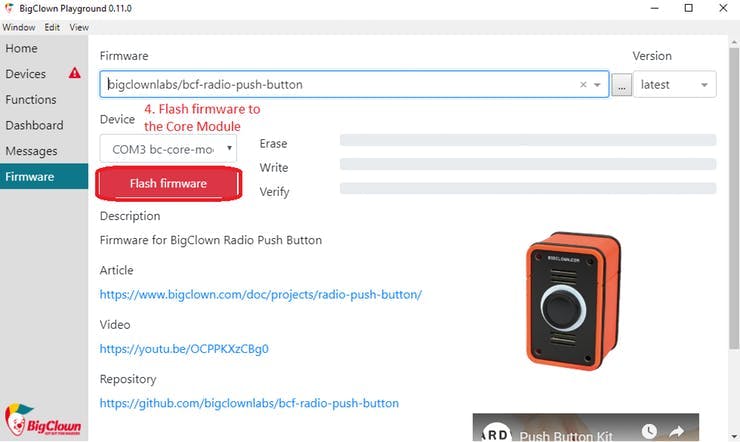Open the github.com bcf-radio-push-button repository link
The width and height of the screenshot is (740, 442).
[249, 403]
